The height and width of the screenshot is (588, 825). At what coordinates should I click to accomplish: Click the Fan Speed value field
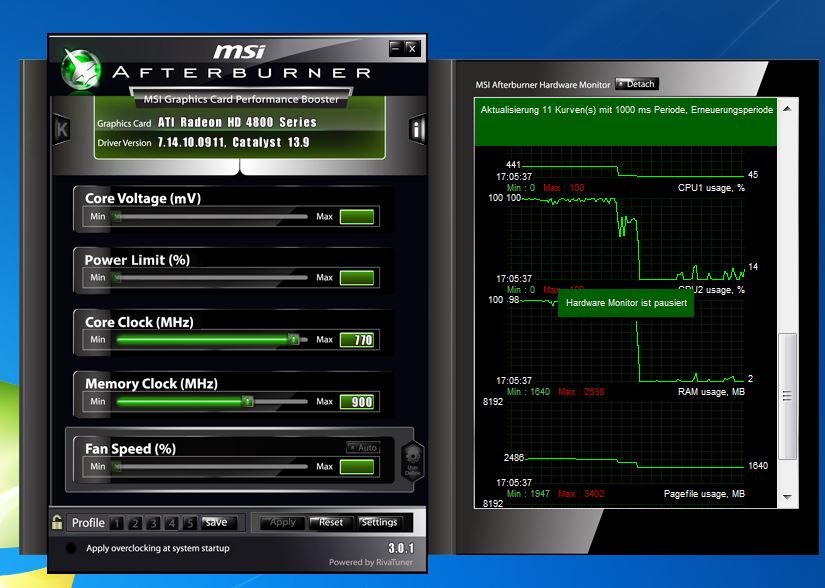[x=357, y=467]
